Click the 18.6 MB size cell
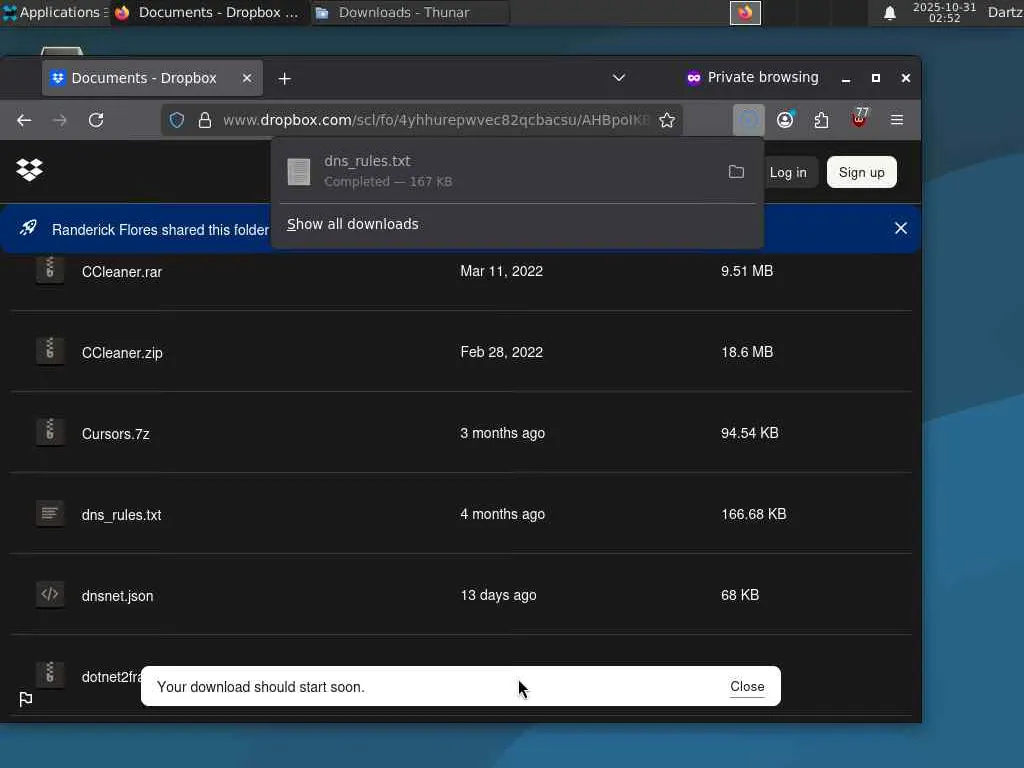1024x768 pixels. 746,352
